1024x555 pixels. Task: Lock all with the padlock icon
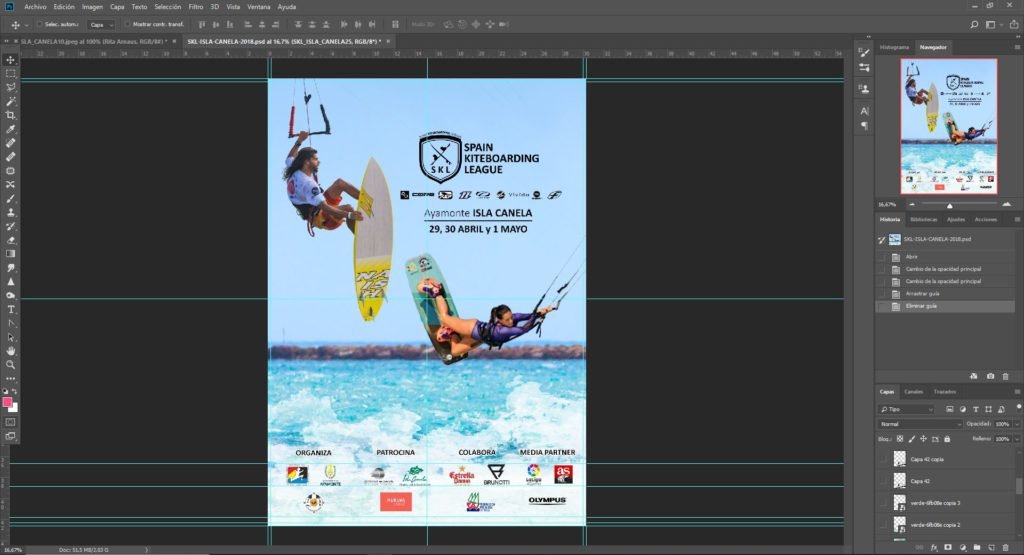click(947, 439)
